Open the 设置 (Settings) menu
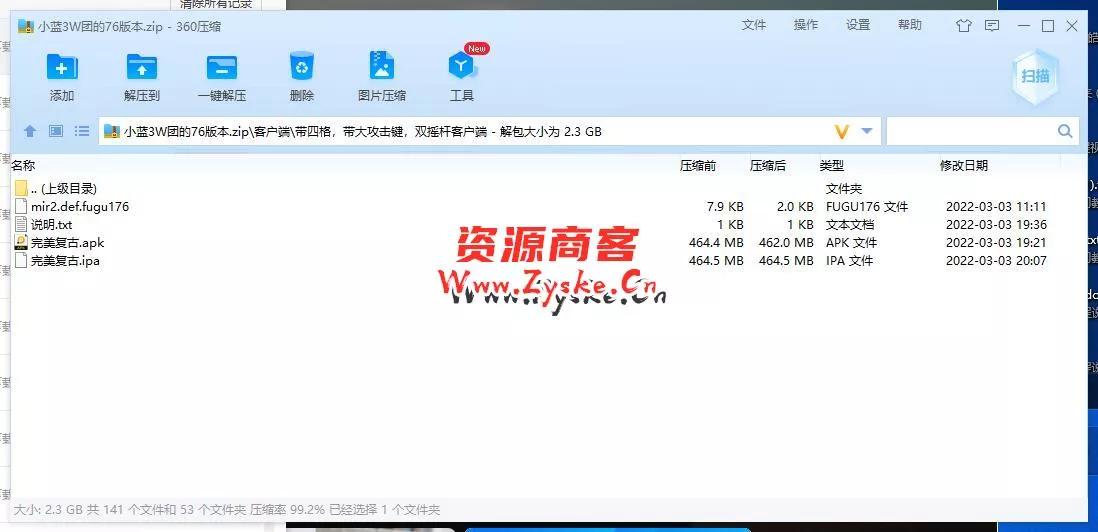1098x532 pixels. (857, 25)
